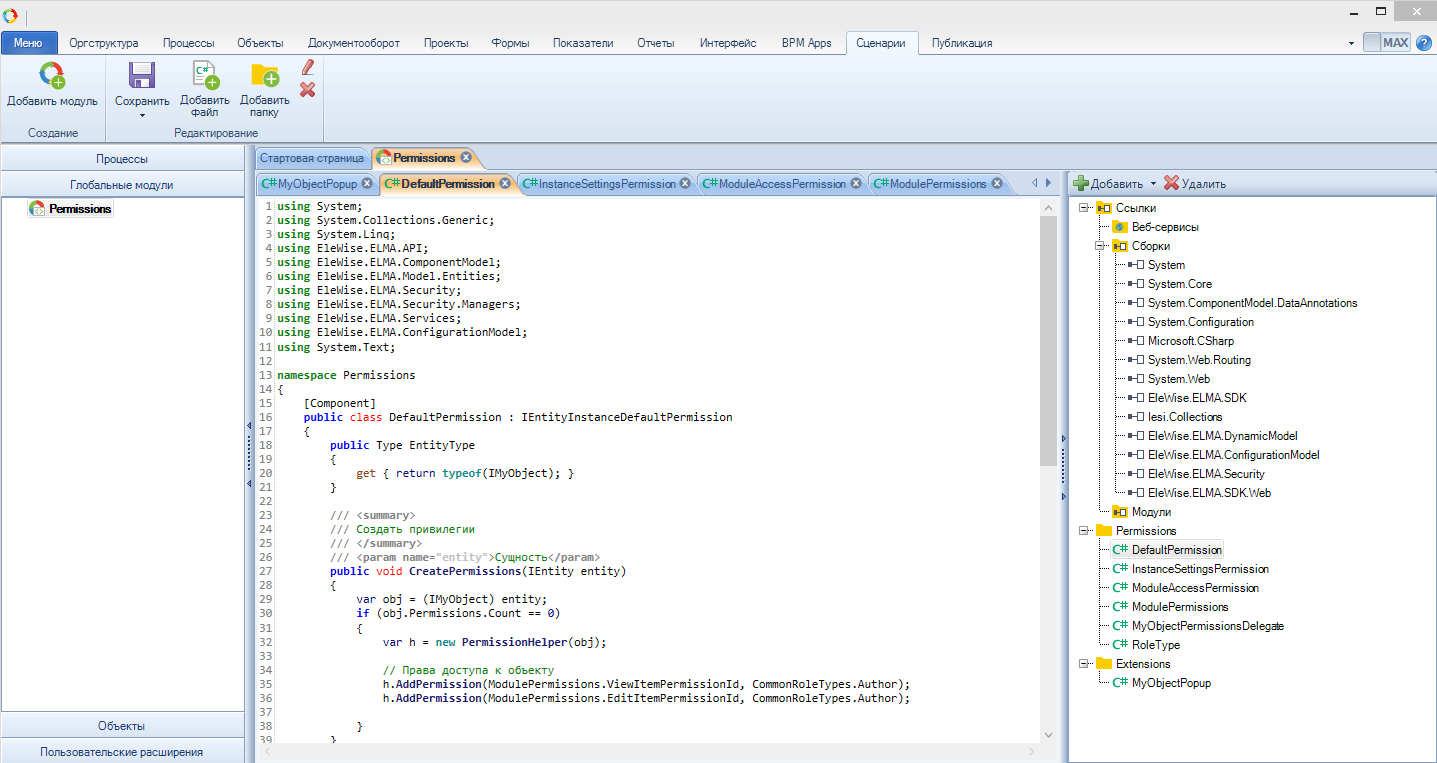Screen dimensions: 1437x763
Task: Open the Добавить dropdown arrow in references panel
Action: pos(1153,184)
